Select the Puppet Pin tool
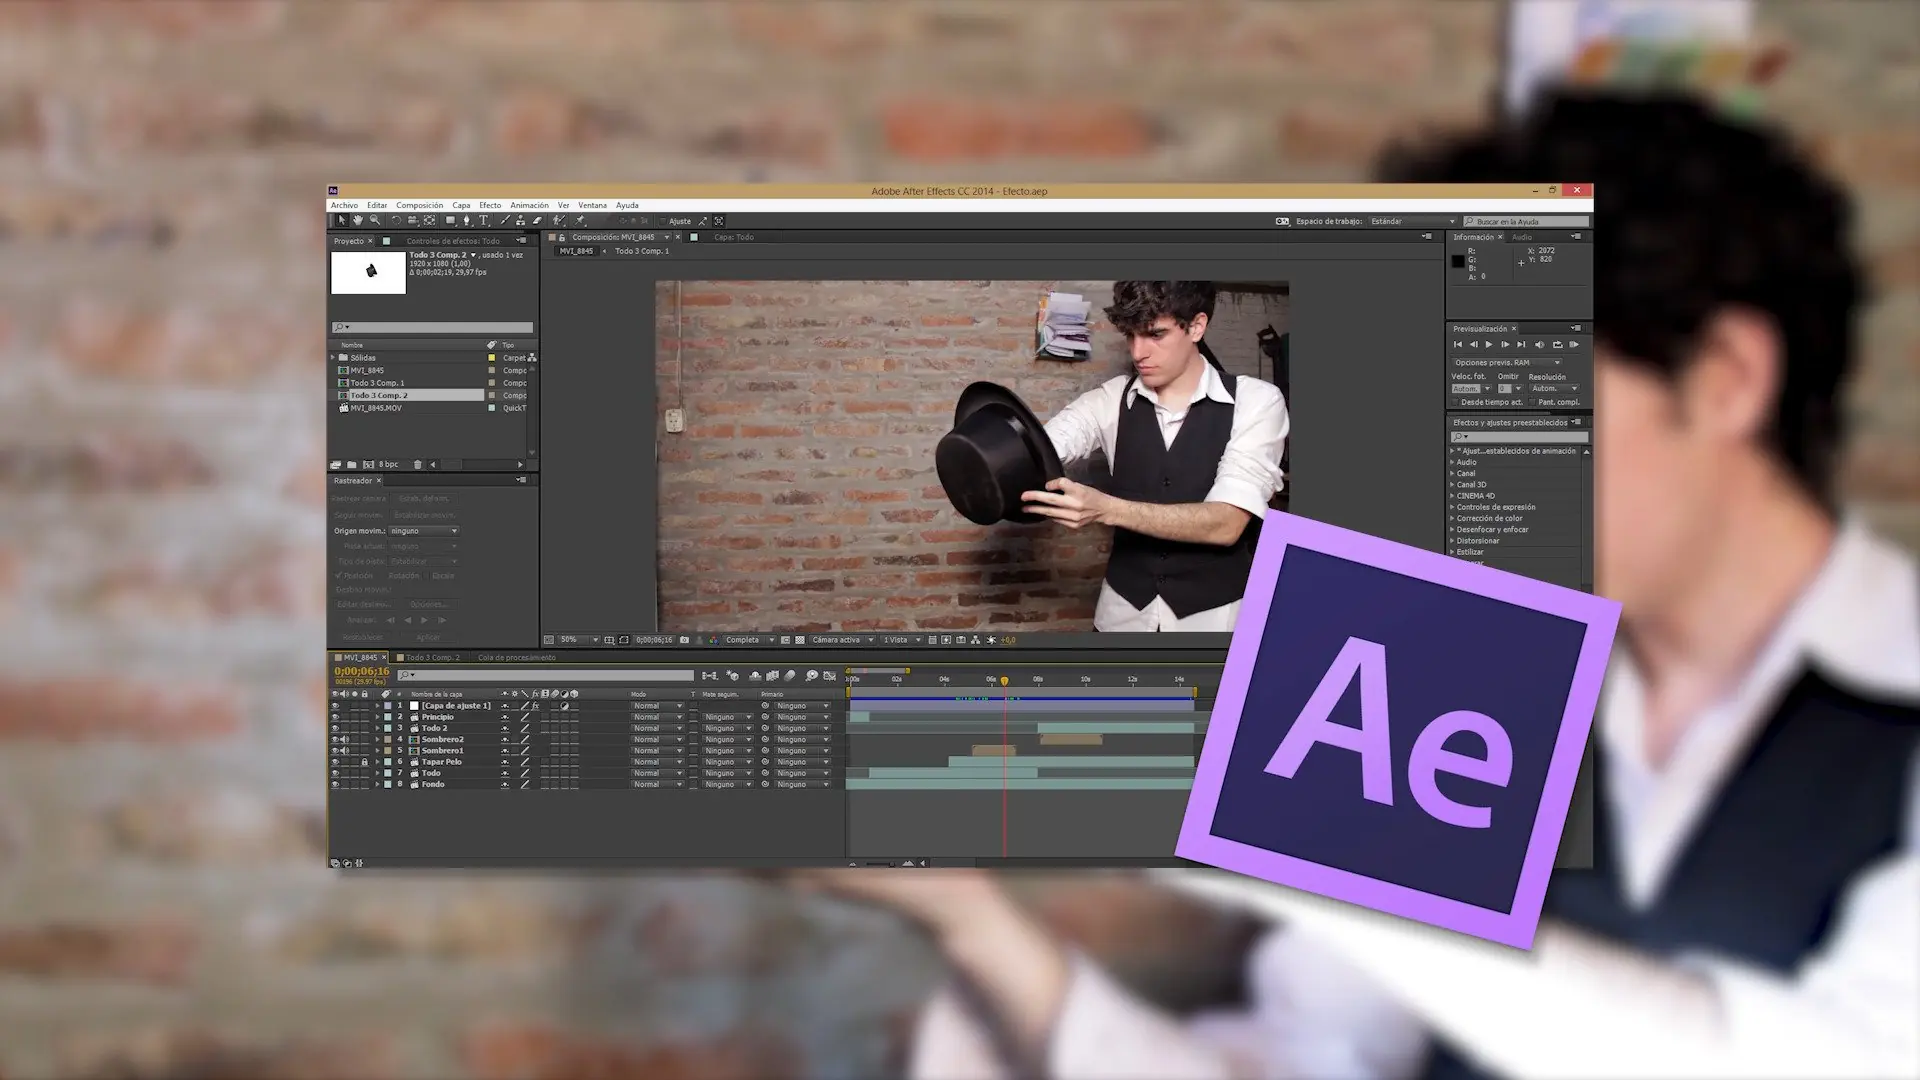This screenshot has width=1920, height=1080. (x=580, y=221)
